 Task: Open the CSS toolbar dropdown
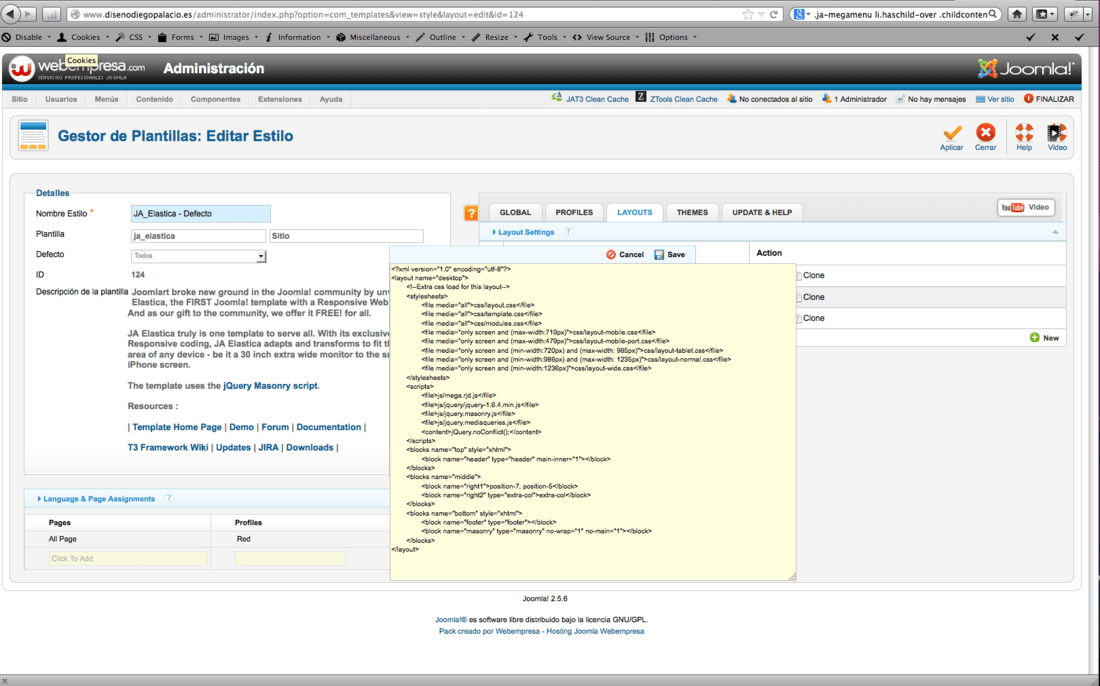tap(133, 37)
